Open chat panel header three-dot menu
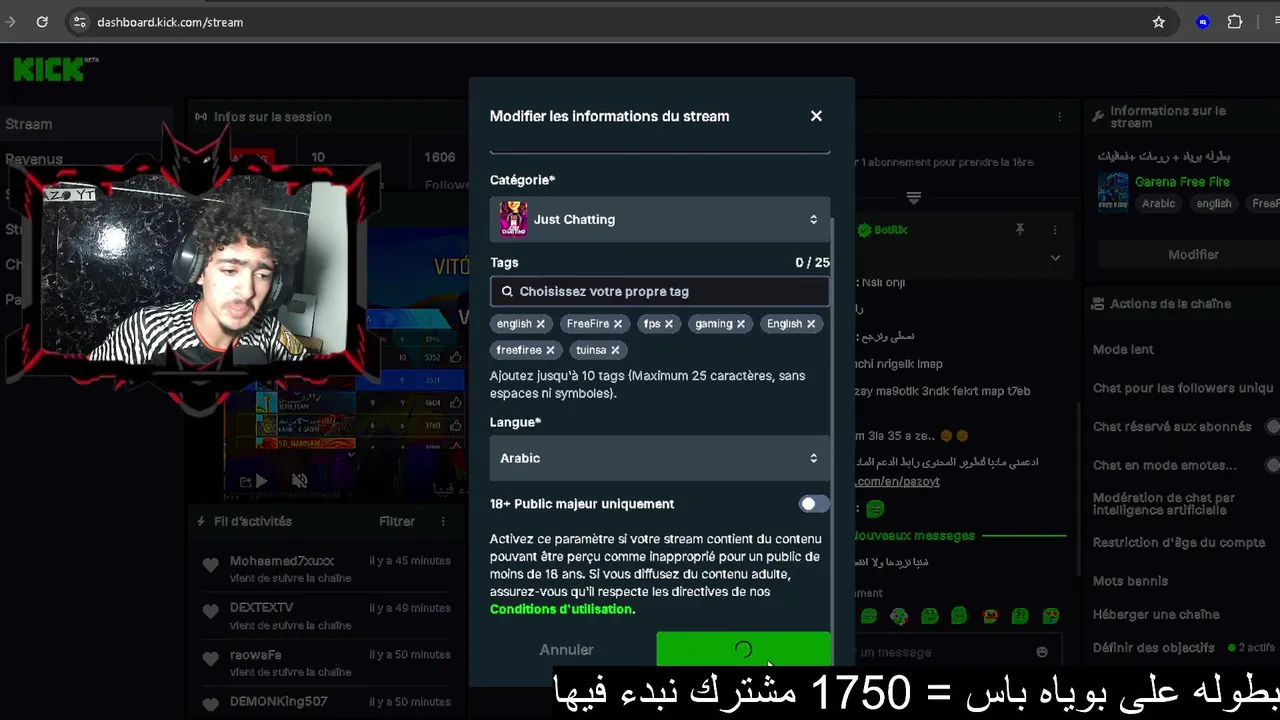This screenshot has height=720, width=1280. click(1060, 117)
